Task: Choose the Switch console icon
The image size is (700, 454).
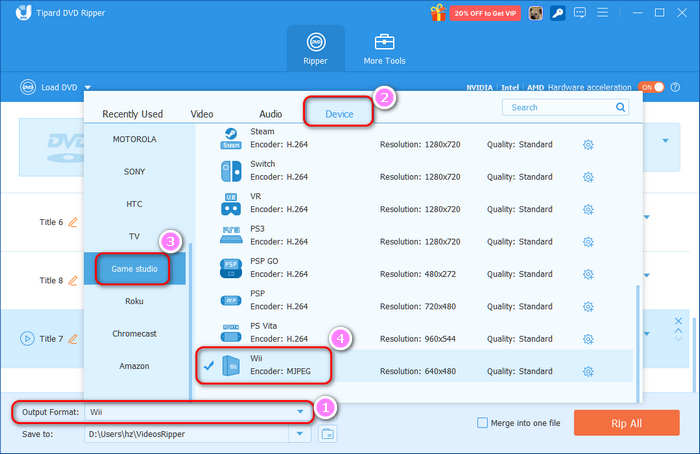Action: 231,171
